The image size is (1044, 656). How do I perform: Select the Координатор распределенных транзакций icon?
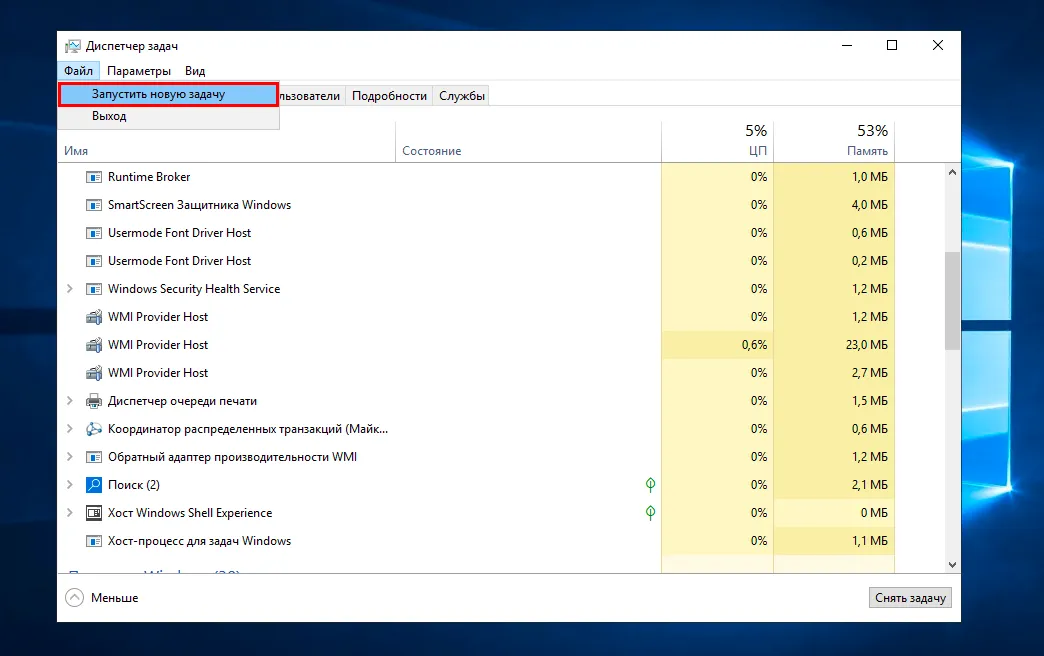point(94,429)
